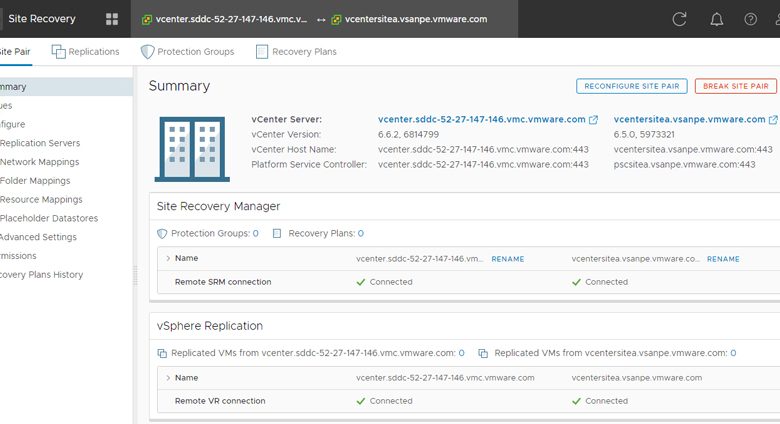Screen dimensions: 780x424
Task: Click the Replications tab icon
Action: (58, 51)
